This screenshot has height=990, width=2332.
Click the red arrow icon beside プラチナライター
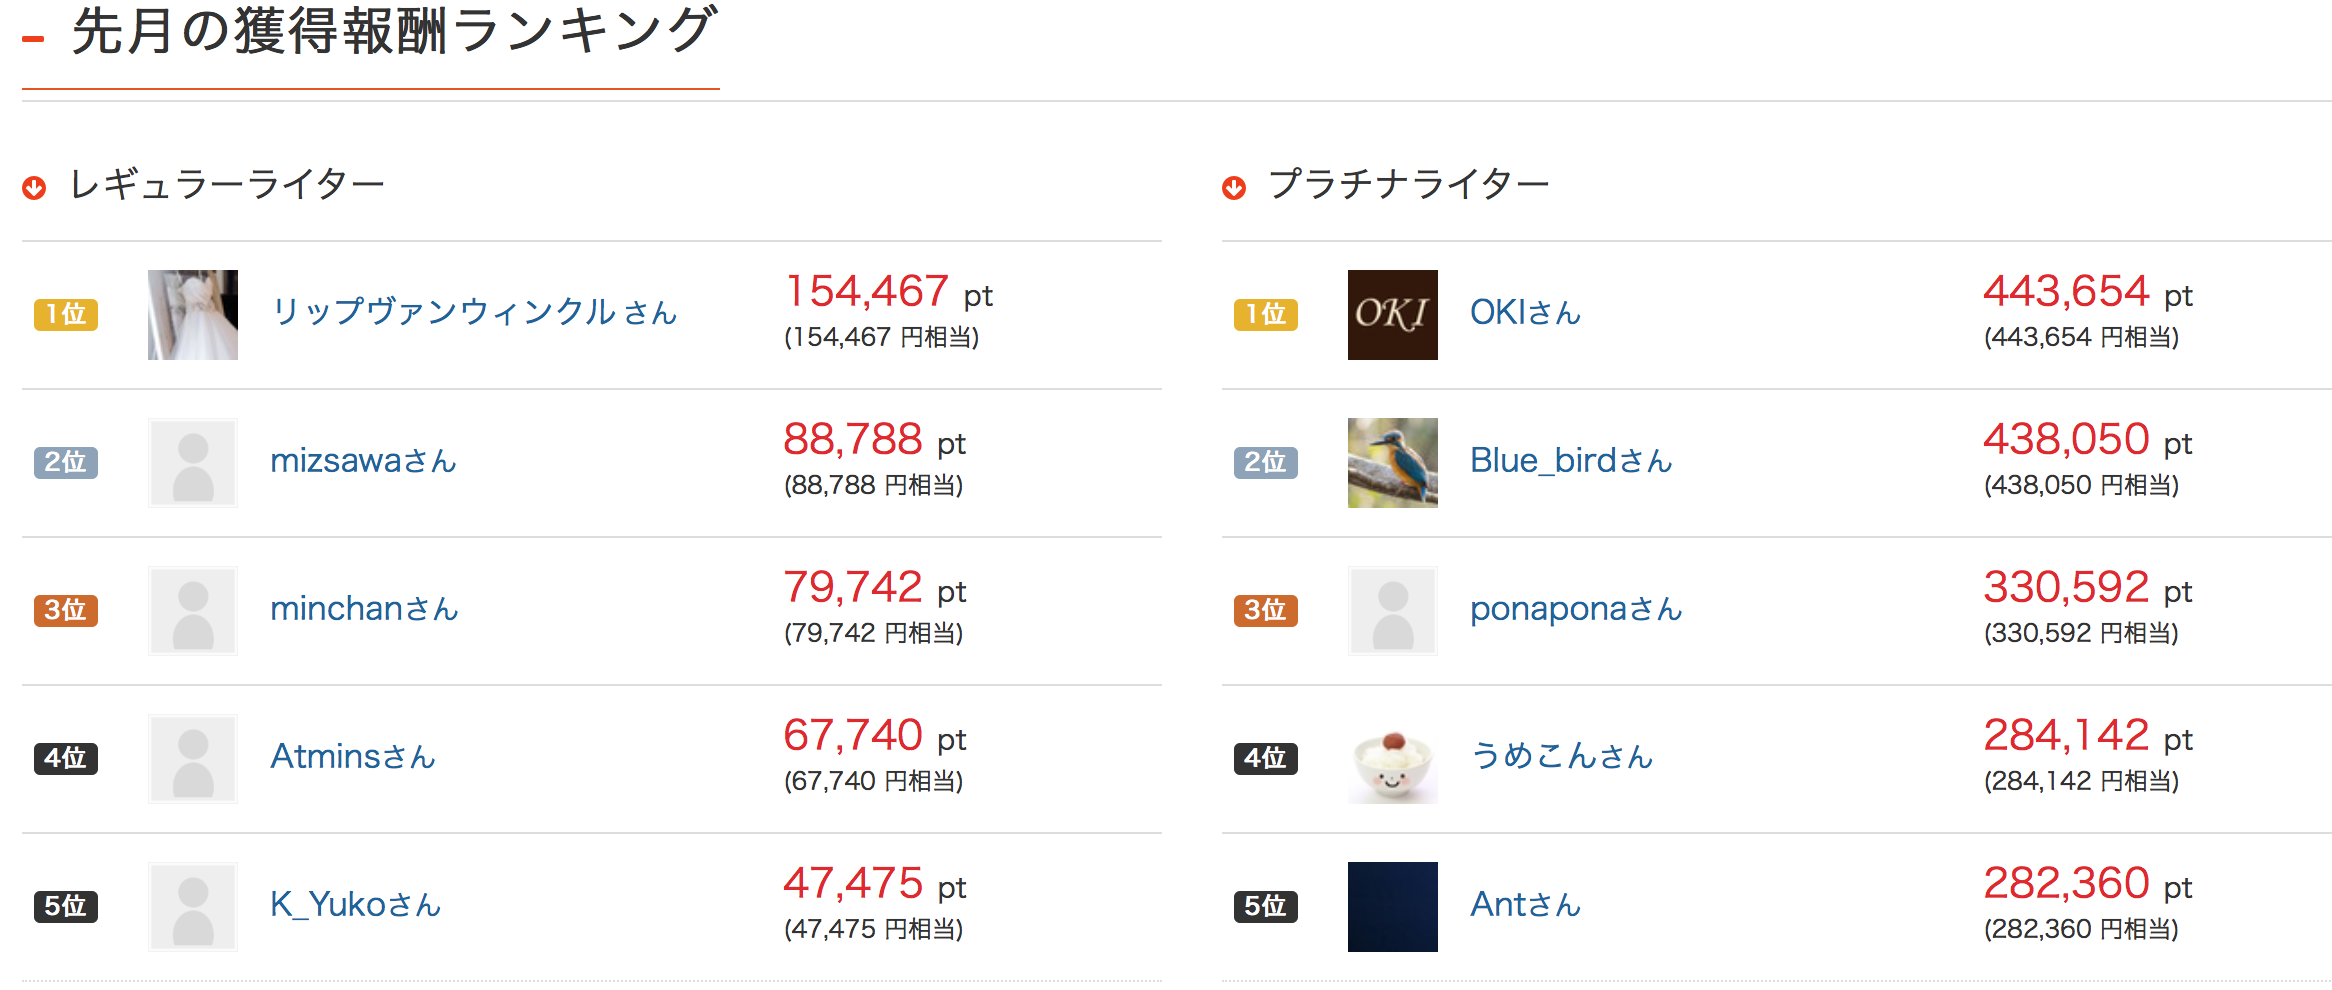tap(1234, 188)
